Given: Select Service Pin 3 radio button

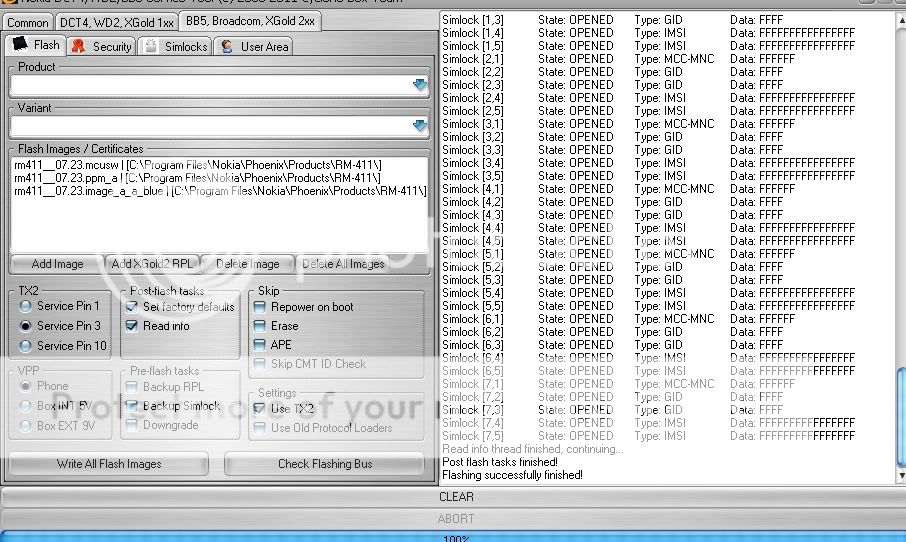Looking at the screenshot, I should tap(25, 326).
